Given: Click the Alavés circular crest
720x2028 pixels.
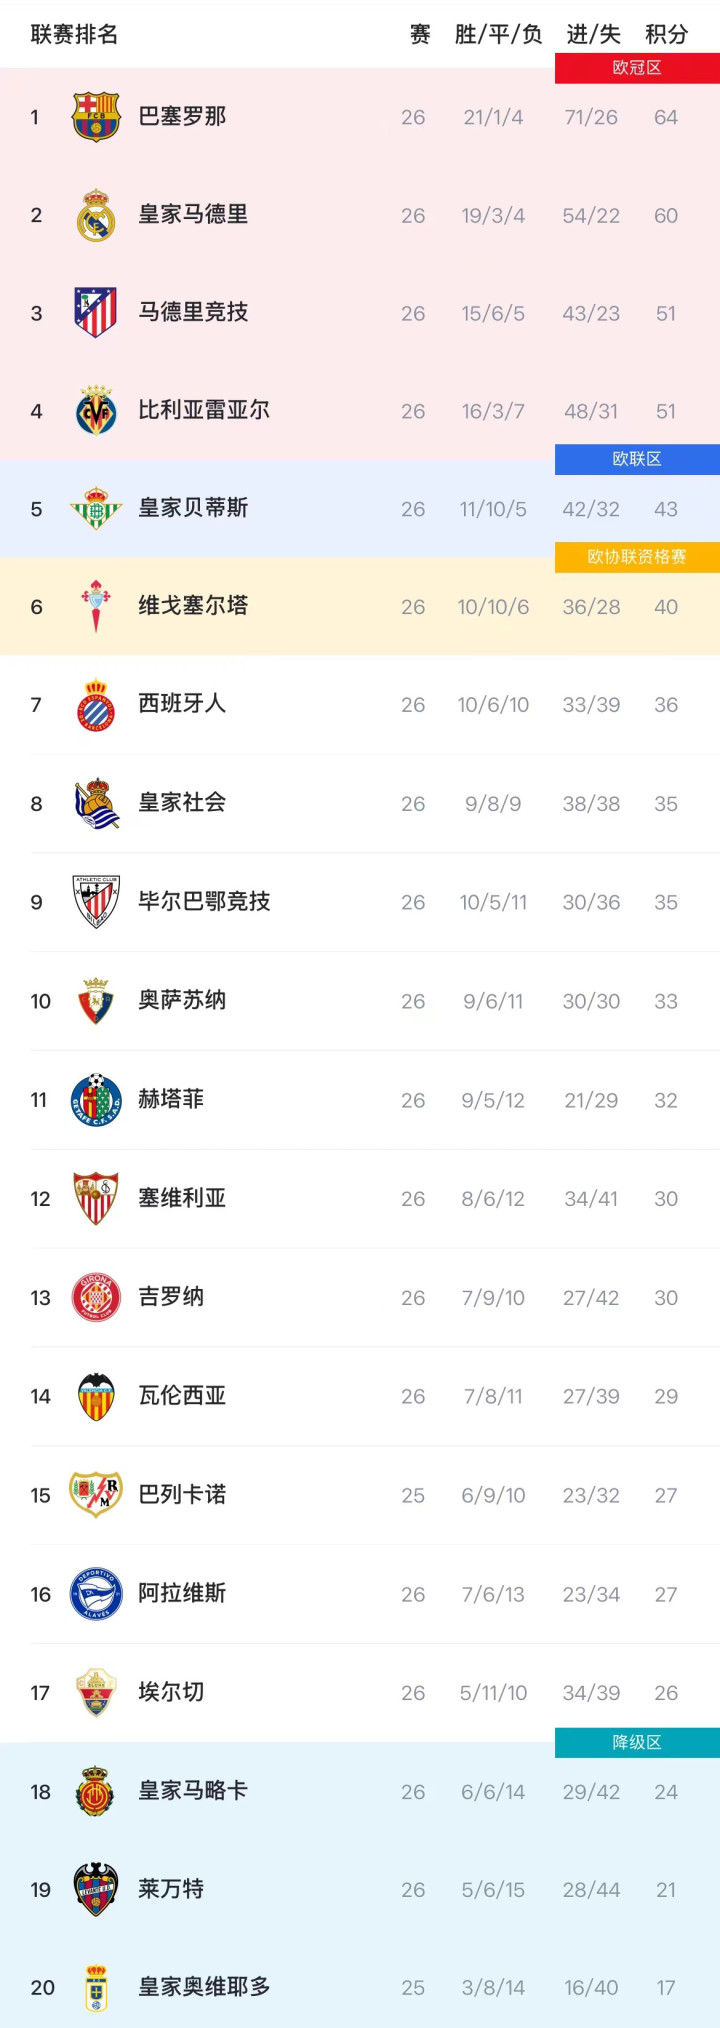Looking at the screenshot, I should (96, 1594).
